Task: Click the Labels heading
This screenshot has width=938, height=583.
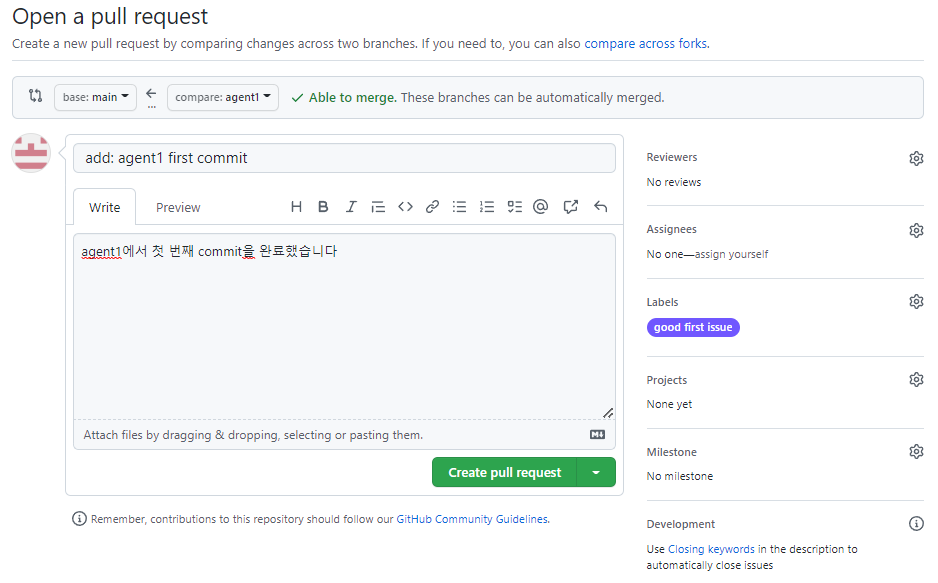Action: coord(662,302)
